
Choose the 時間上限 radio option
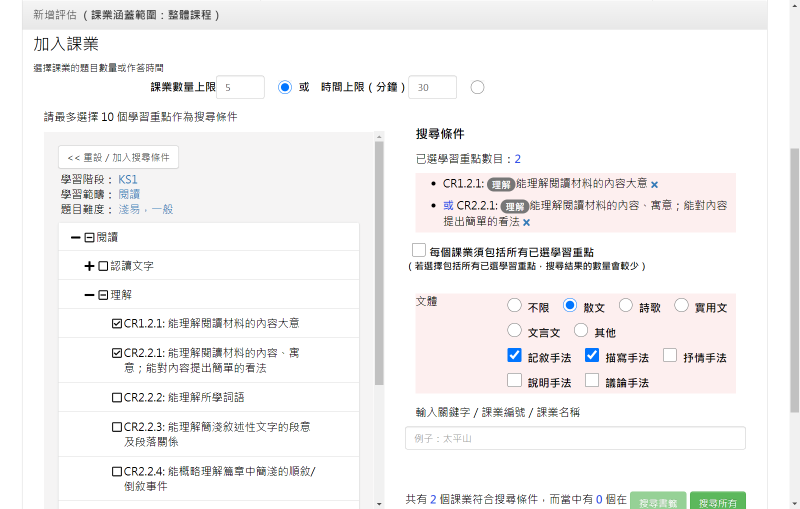477,87
